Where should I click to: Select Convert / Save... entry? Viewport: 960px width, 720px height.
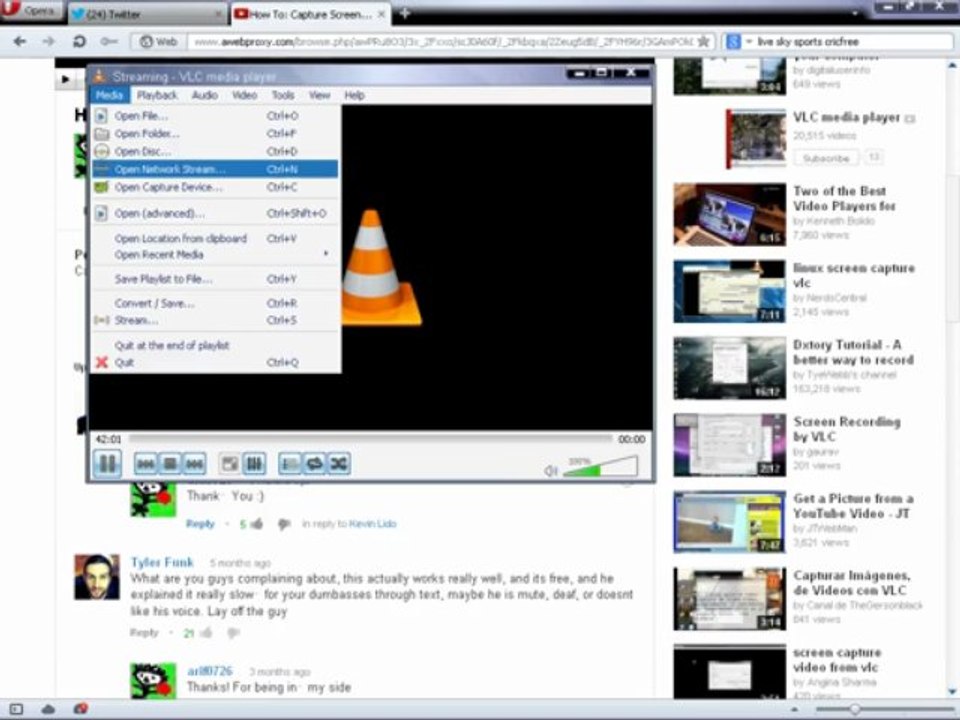pos(215,303)
